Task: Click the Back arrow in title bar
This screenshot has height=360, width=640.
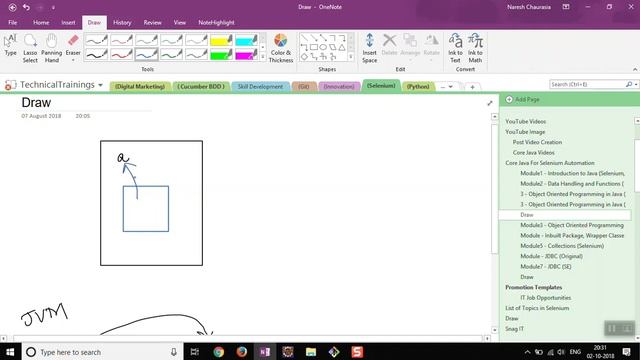Action: click(x=12, y=7)
